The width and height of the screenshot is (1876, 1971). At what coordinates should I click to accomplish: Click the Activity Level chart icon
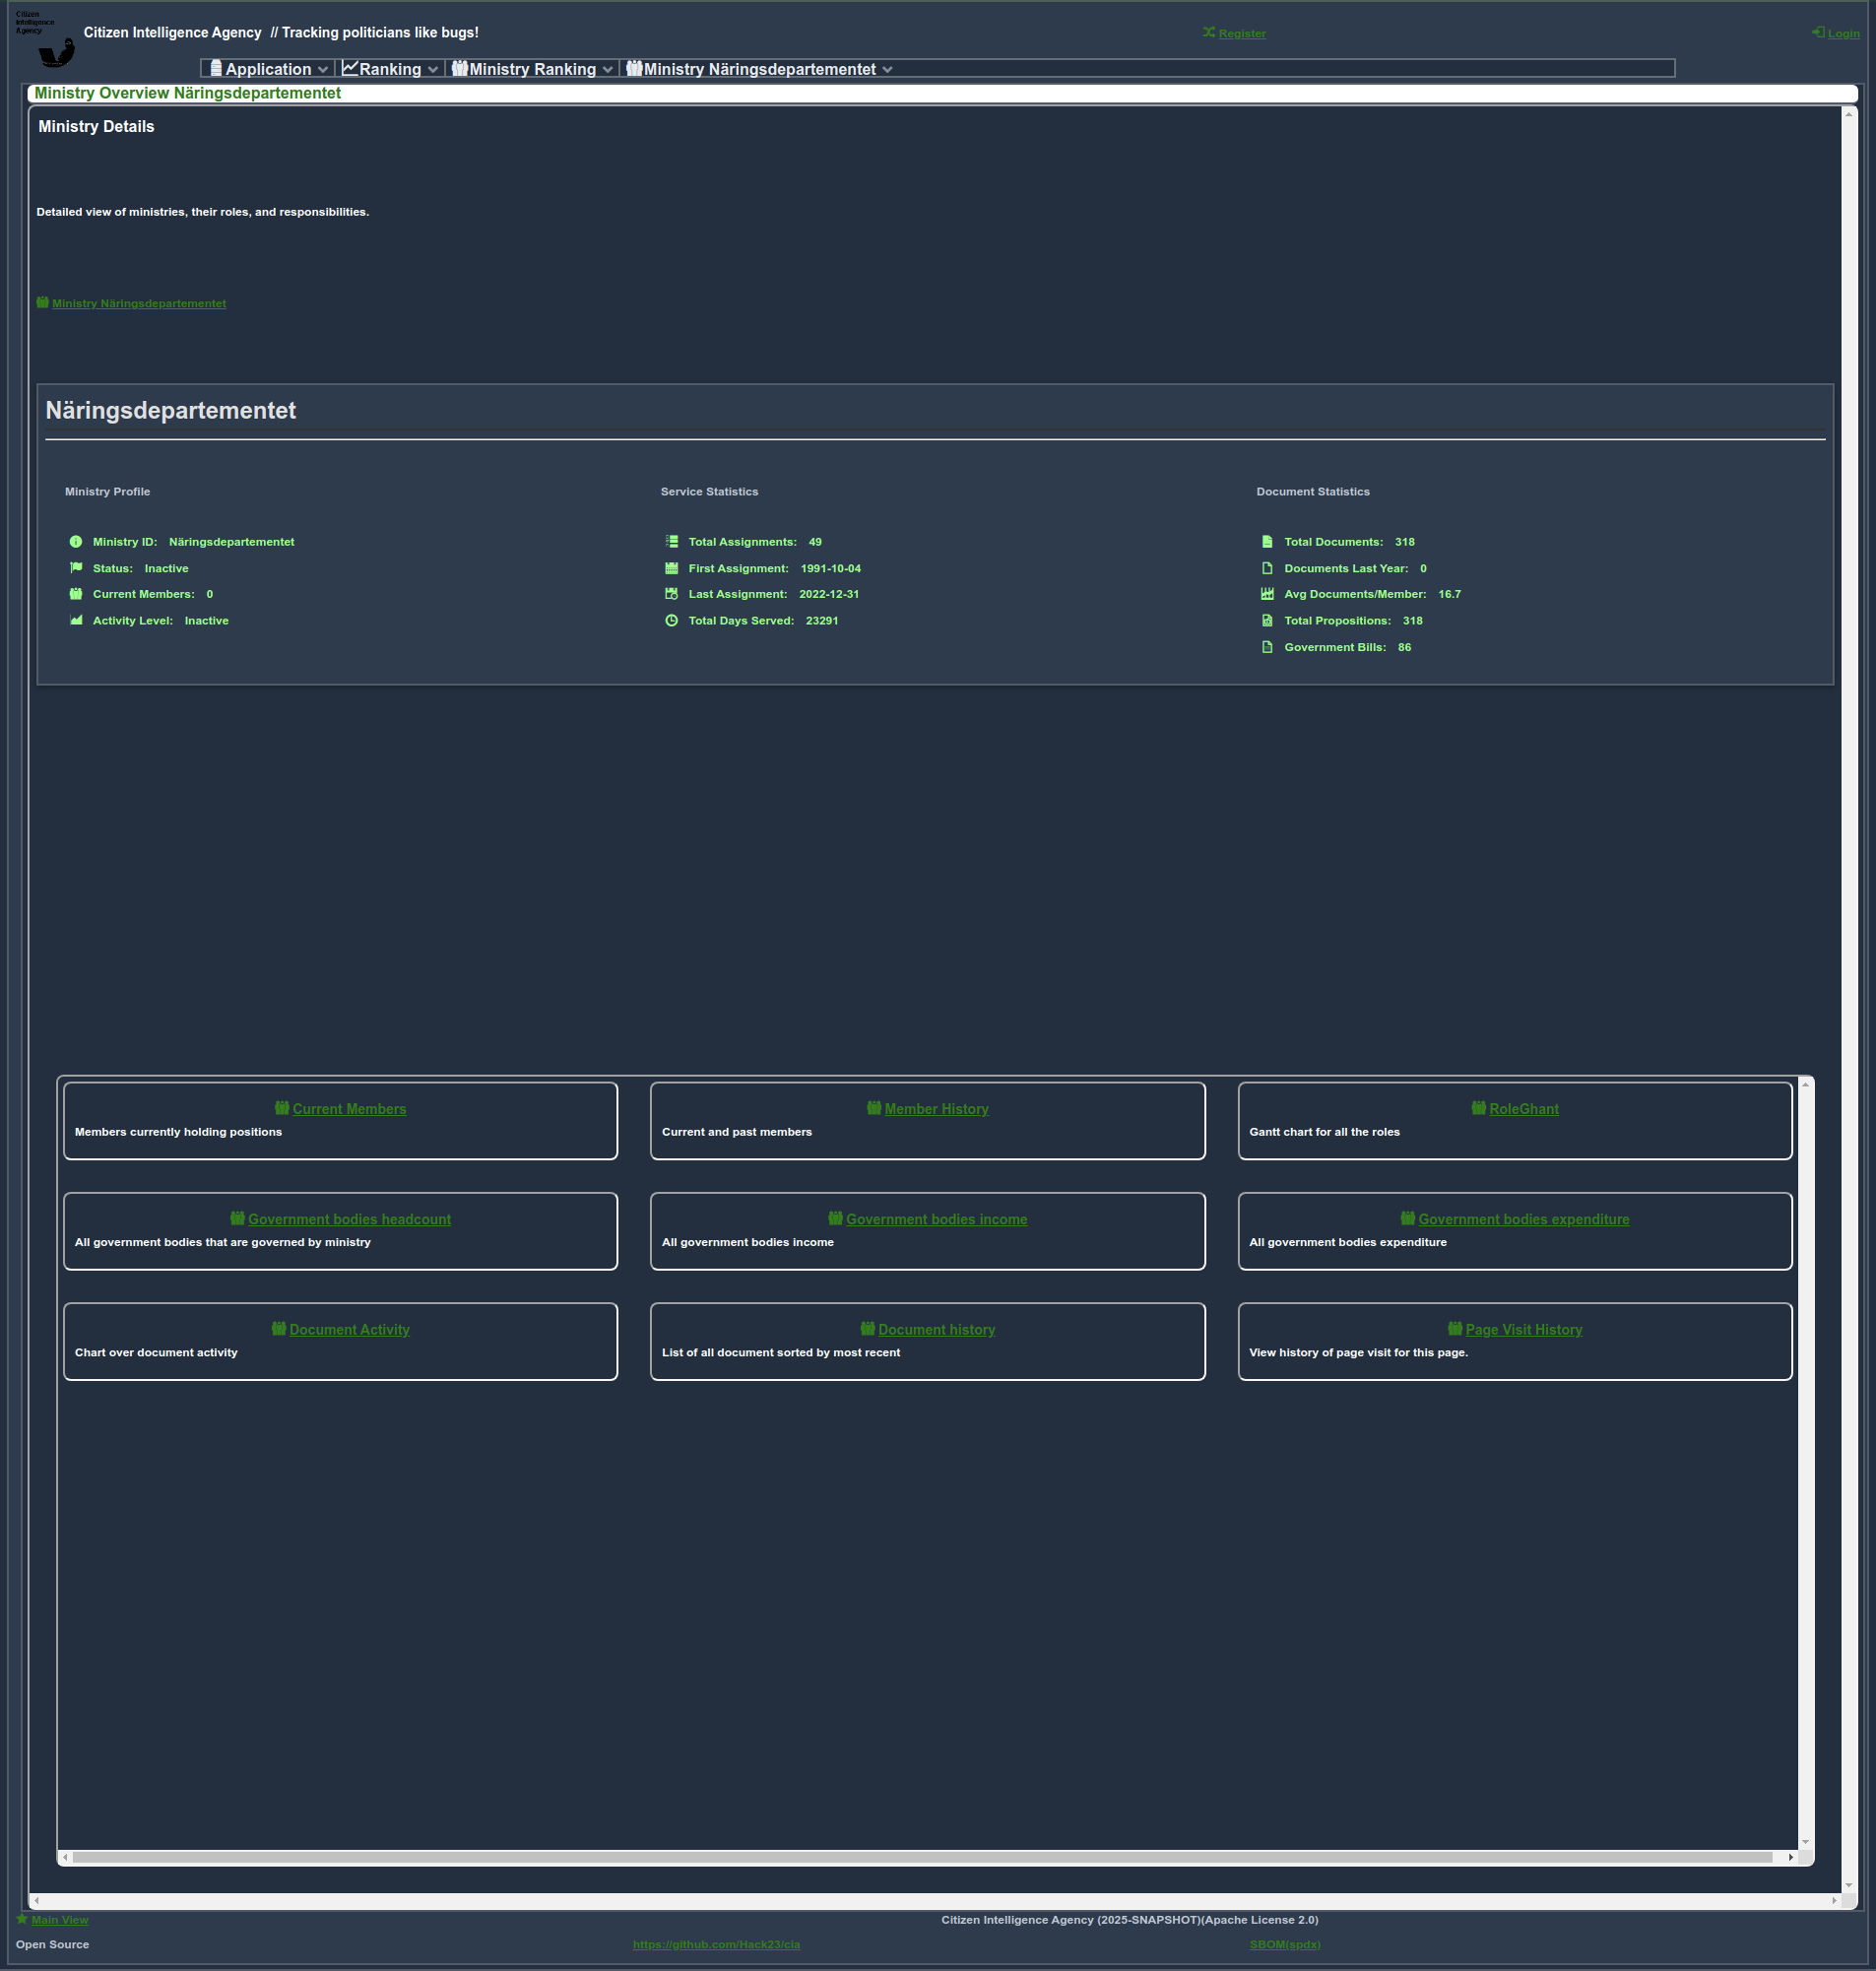click(x=76, y=621)
